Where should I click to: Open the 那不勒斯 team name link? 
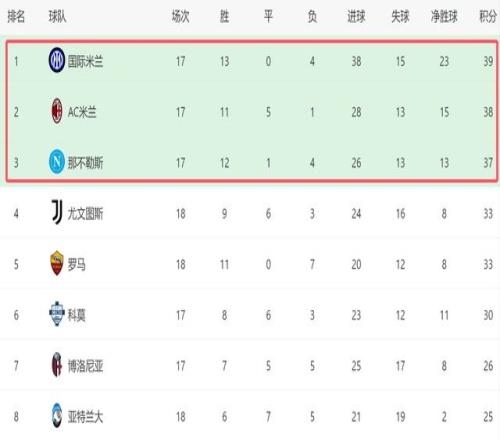click(x=85, y=163)
